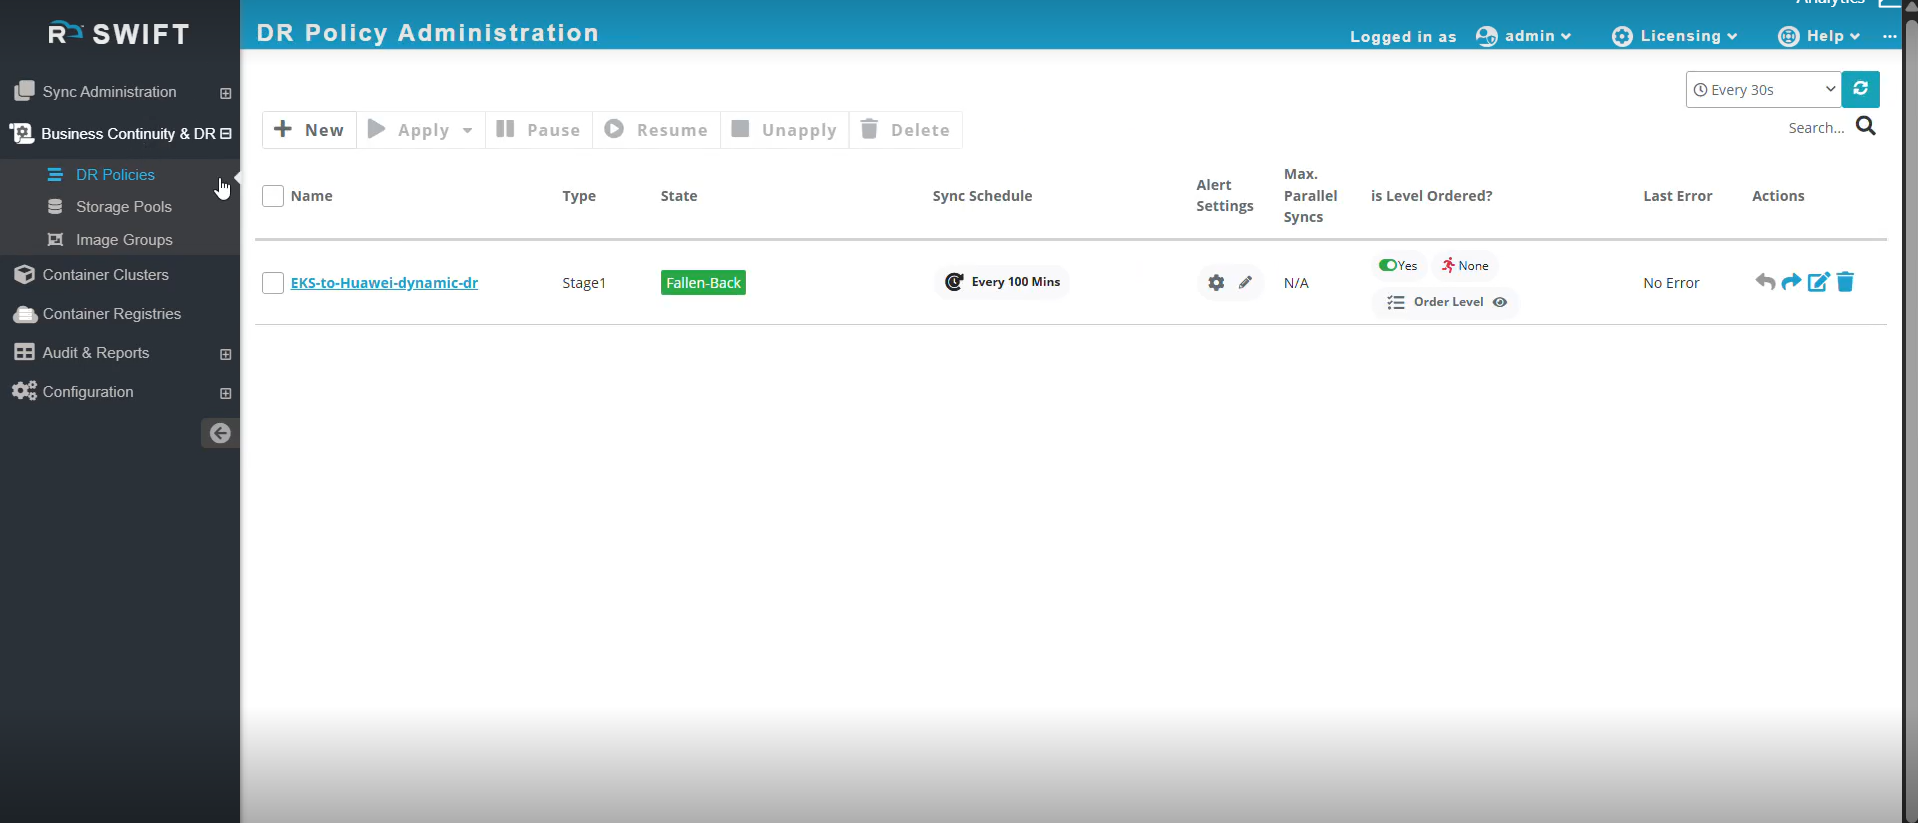This screenshot has width=1918, height=823.
Task: View Order Level eye icon
Action: point(1500,302)
